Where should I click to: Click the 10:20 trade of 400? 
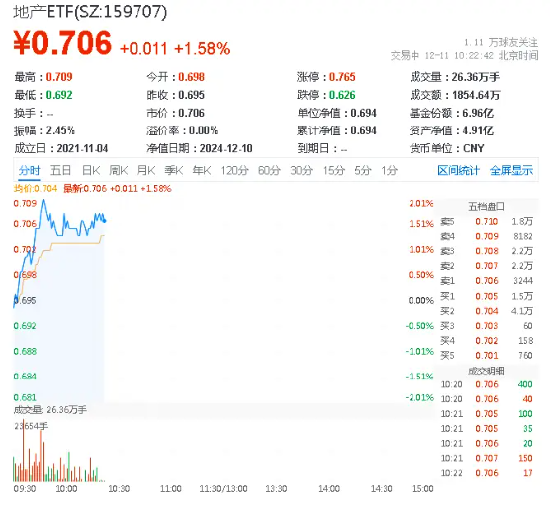click(x=487, y=384)
